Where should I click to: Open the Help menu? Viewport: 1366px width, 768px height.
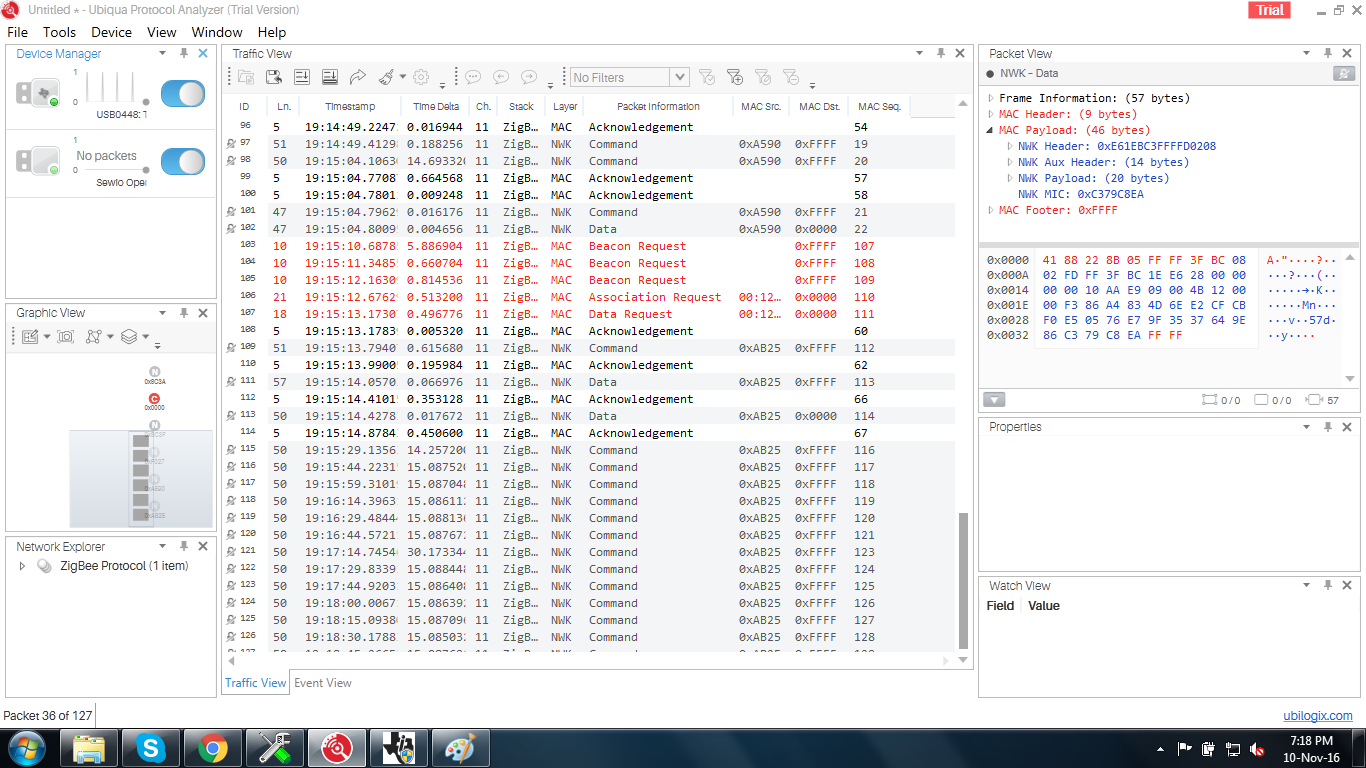(272, 32)
